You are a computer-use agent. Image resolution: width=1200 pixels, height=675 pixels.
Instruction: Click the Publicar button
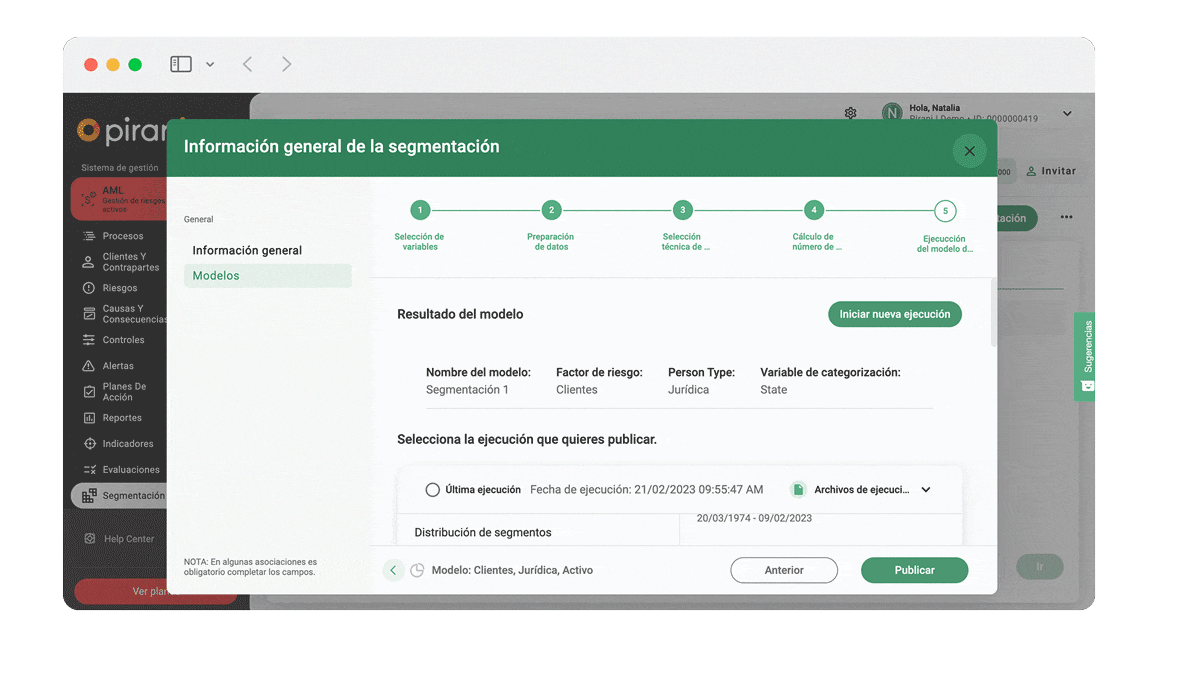914,570
